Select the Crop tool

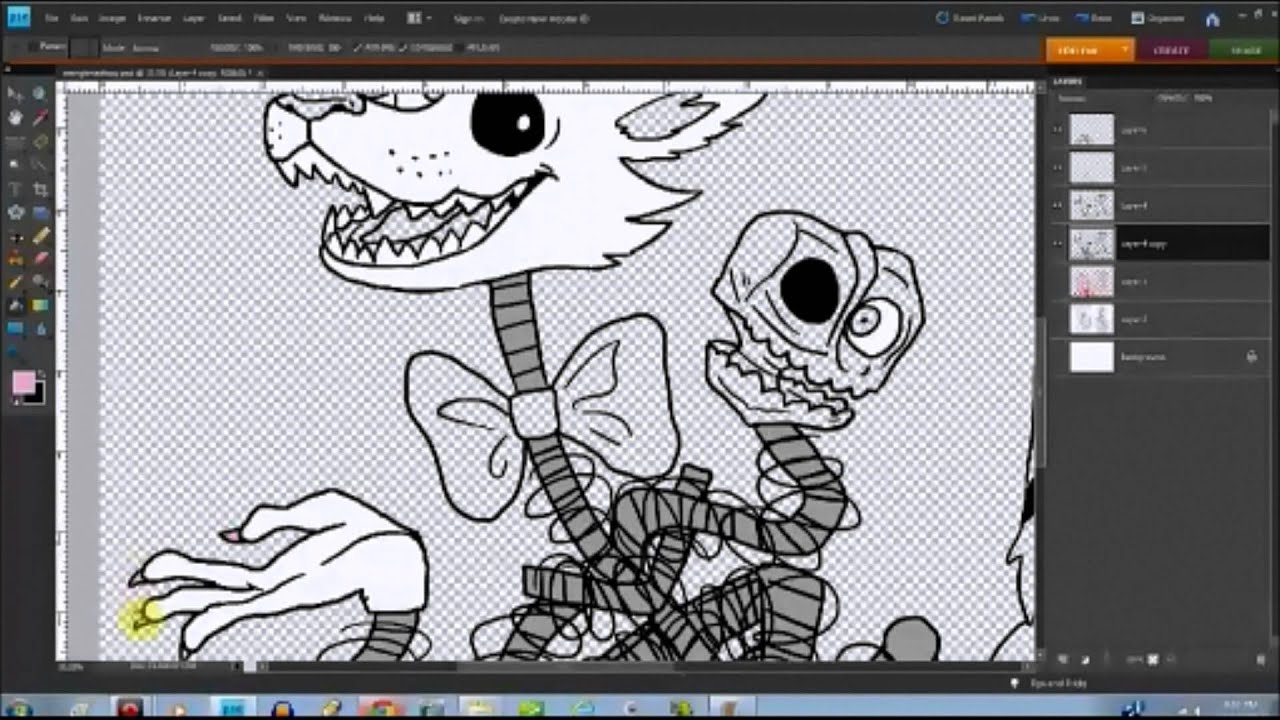(40, 189)
